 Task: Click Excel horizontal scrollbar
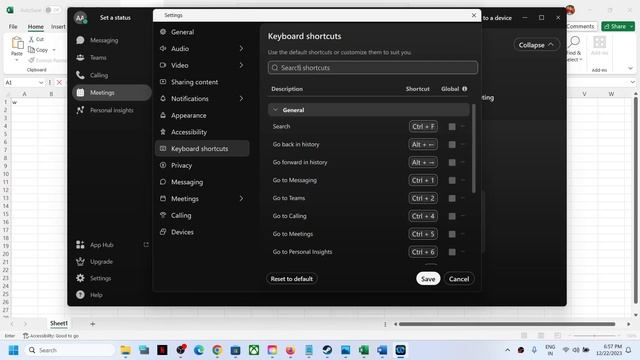click(x=507, y=324)
